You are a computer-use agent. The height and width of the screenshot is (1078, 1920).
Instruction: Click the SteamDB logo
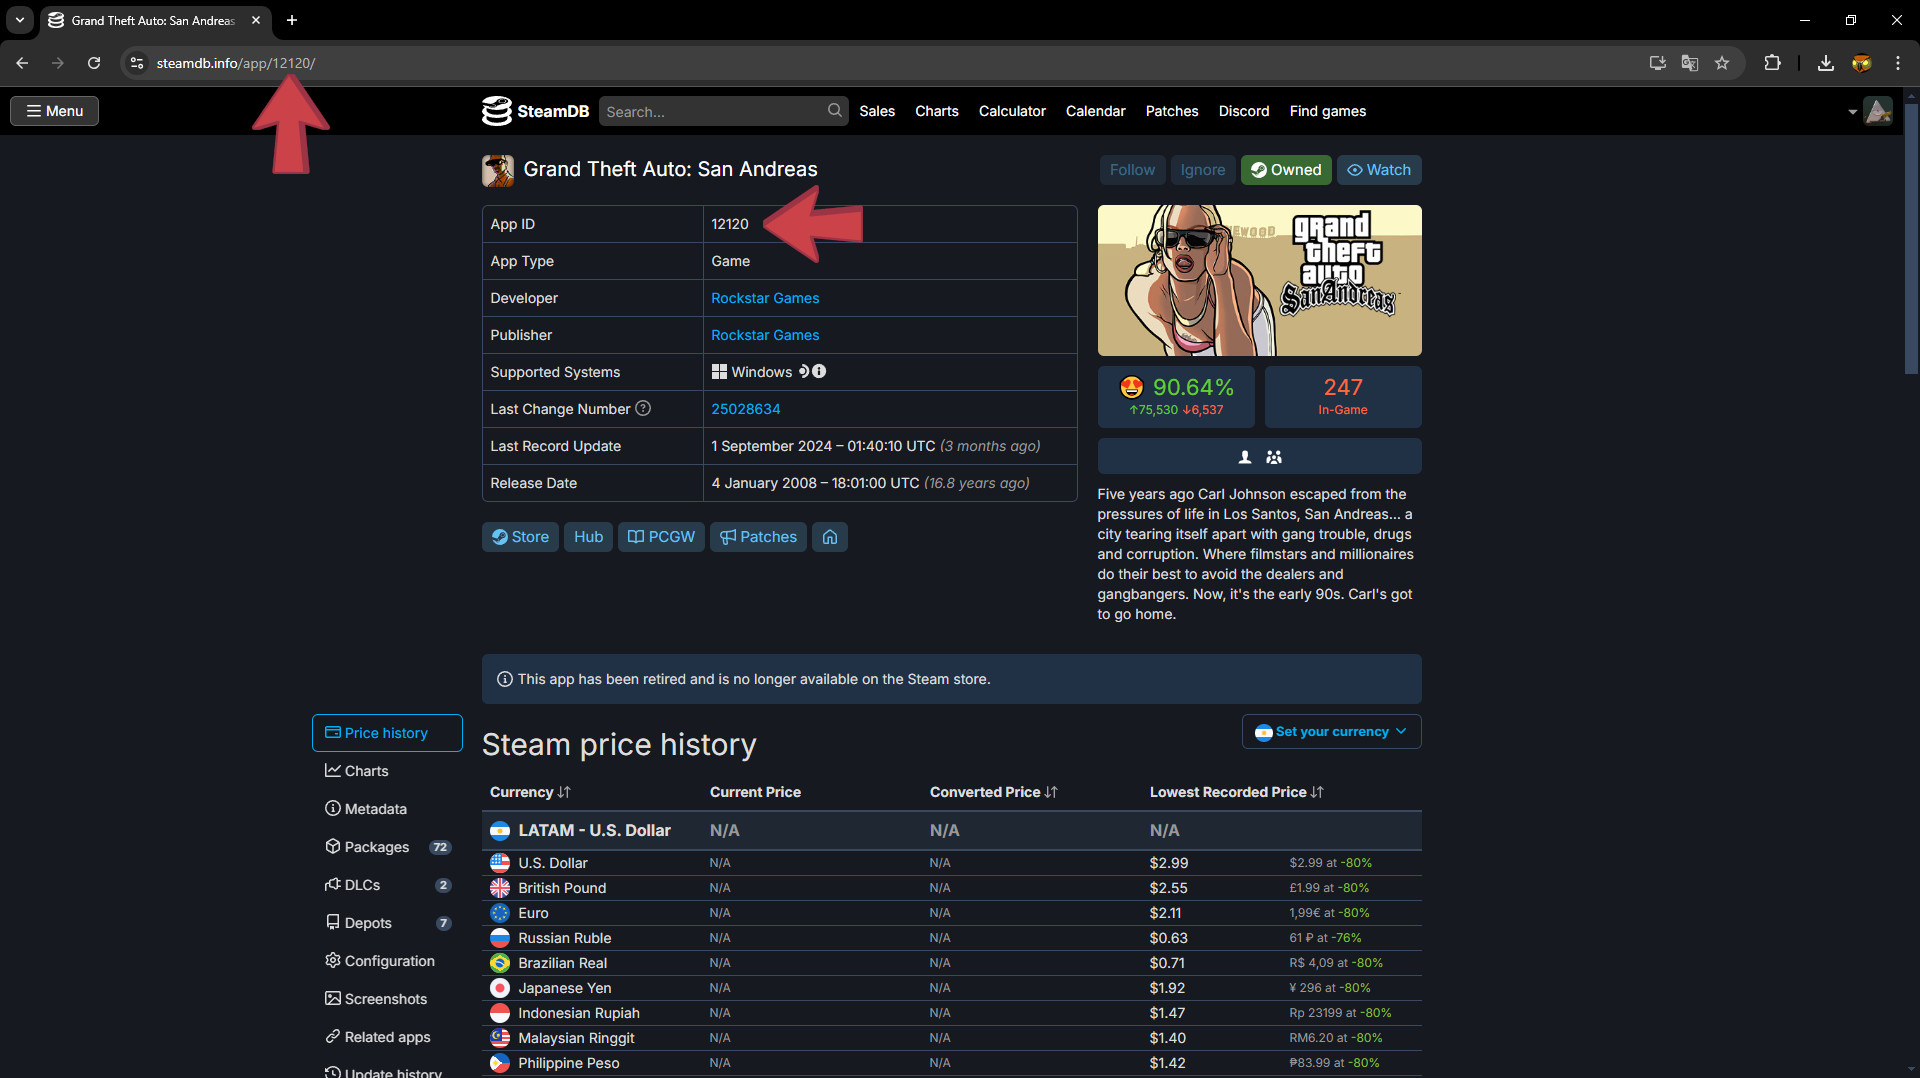click(536, 111)
